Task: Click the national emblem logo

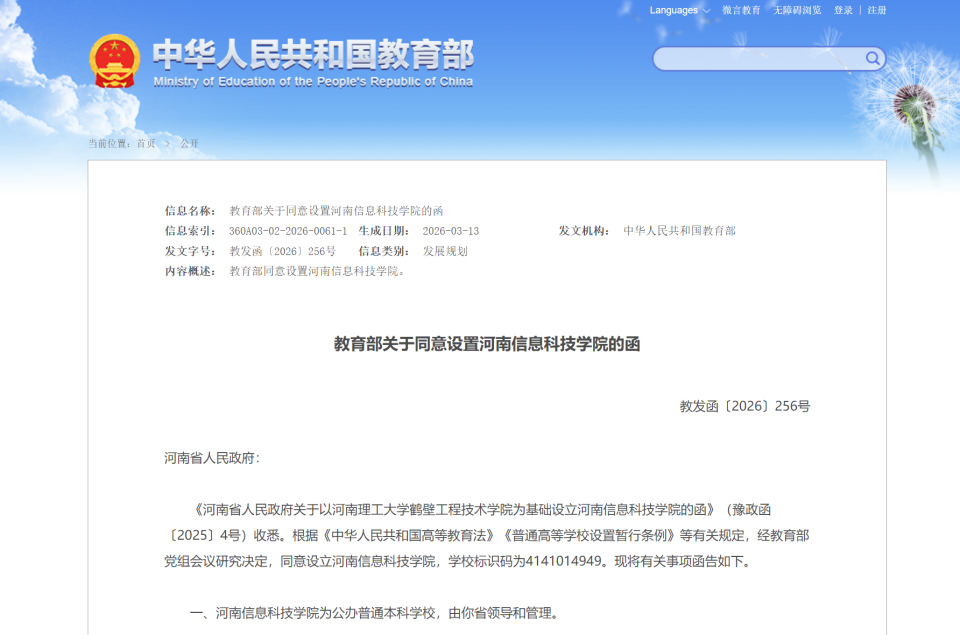Action: coord(114,61)
